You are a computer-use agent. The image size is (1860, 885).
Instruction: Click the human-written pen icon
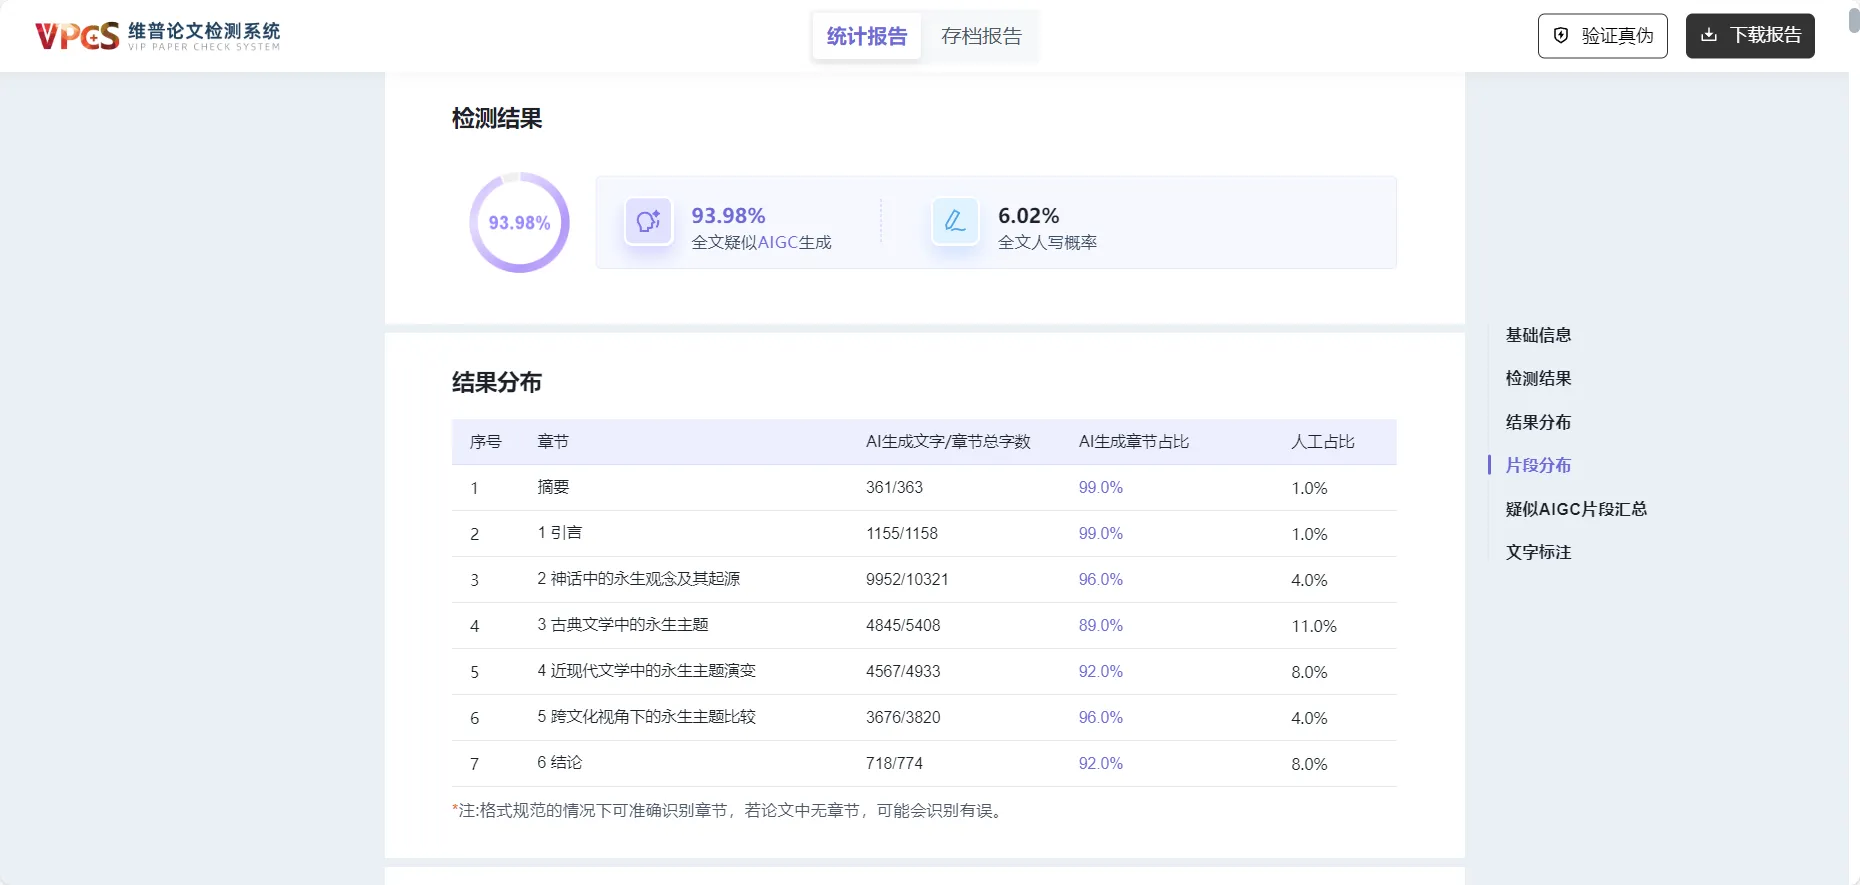click(x=955, y=221)
